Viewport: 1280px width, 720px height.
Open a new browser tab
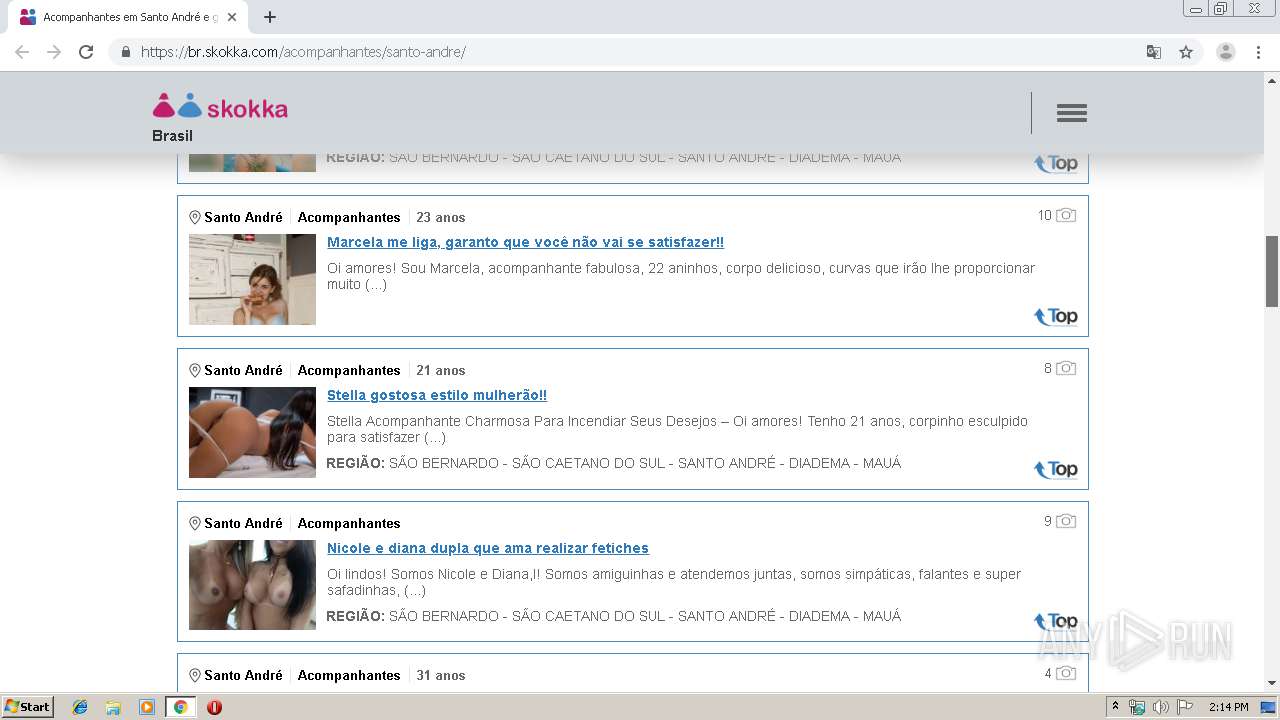pos(270,17)
